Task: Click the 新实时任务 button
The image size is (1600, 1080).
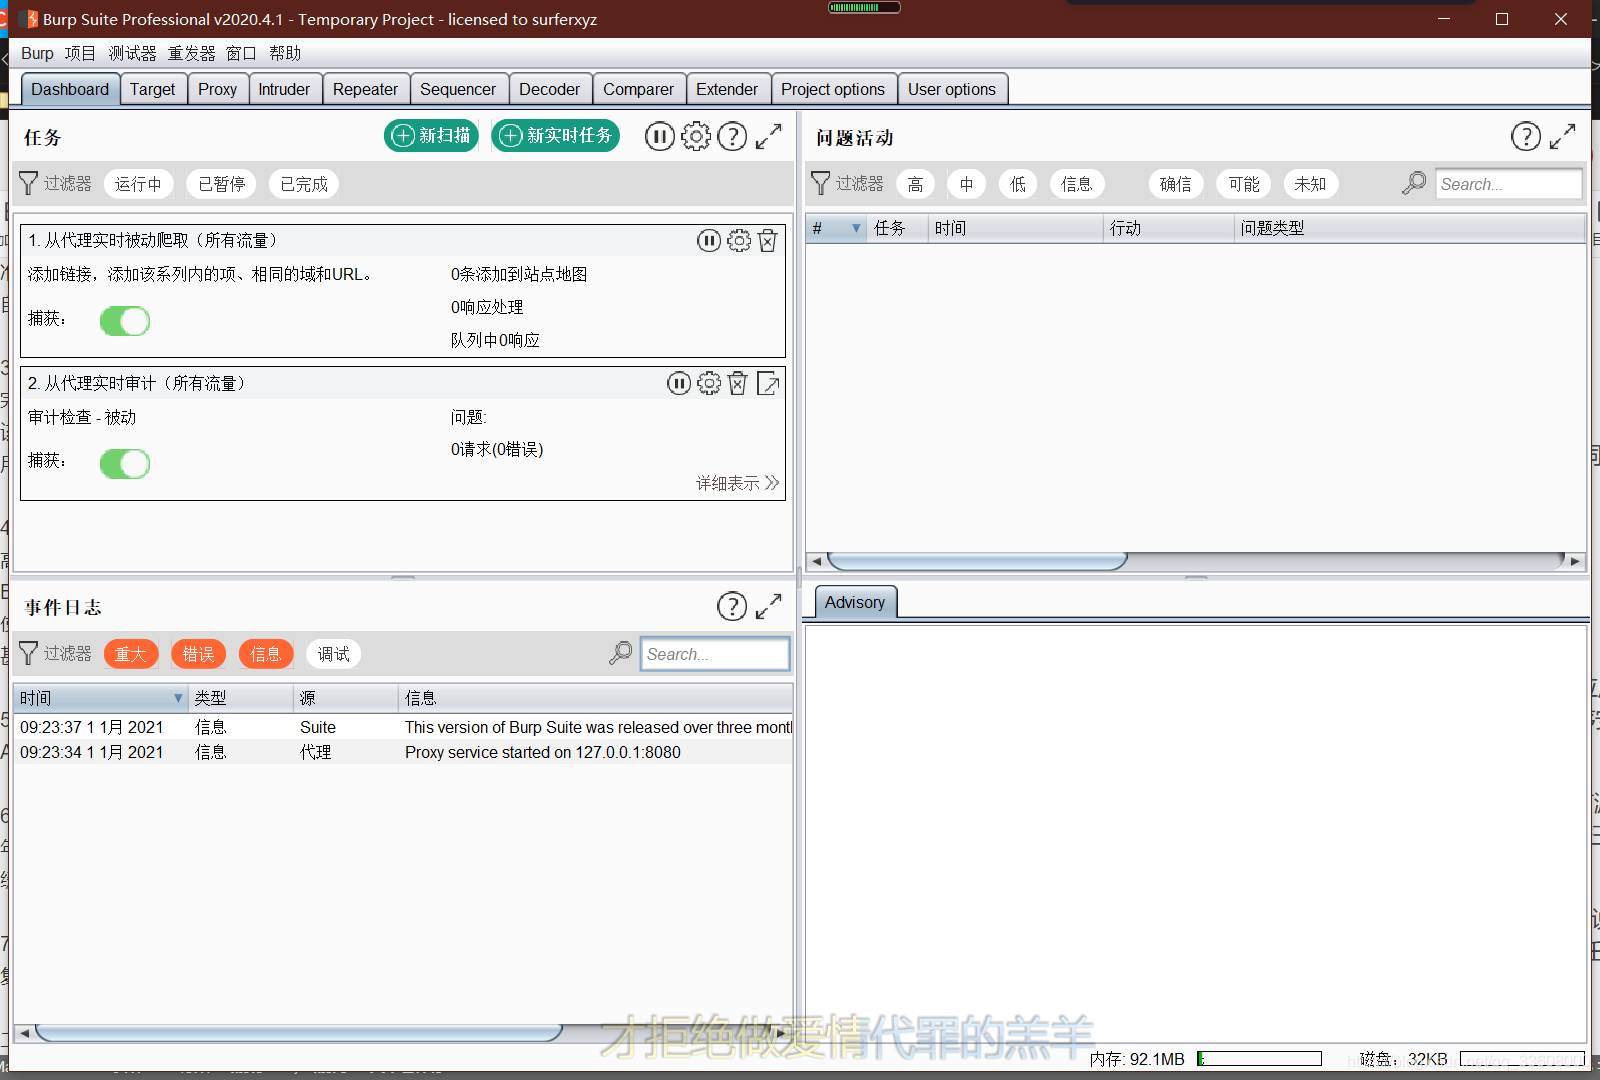Action: pyautogui.click(x=555, y=136)
